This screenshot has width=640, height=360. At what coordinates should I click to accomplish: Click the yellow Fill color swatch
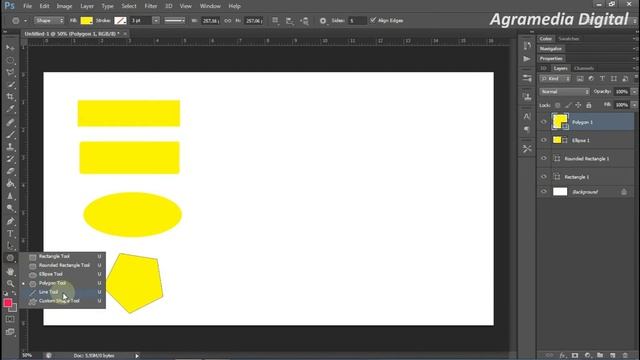[87, 20]
